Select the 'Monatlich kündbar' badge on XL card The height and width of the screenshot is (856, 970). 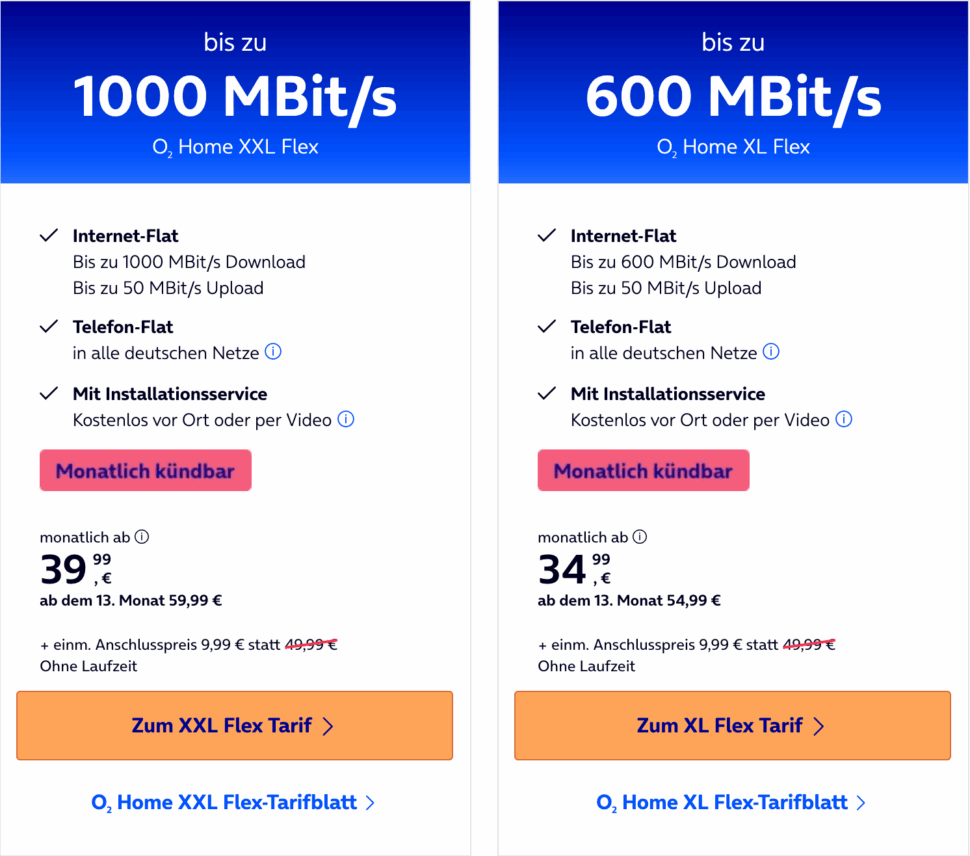point(643,470)
